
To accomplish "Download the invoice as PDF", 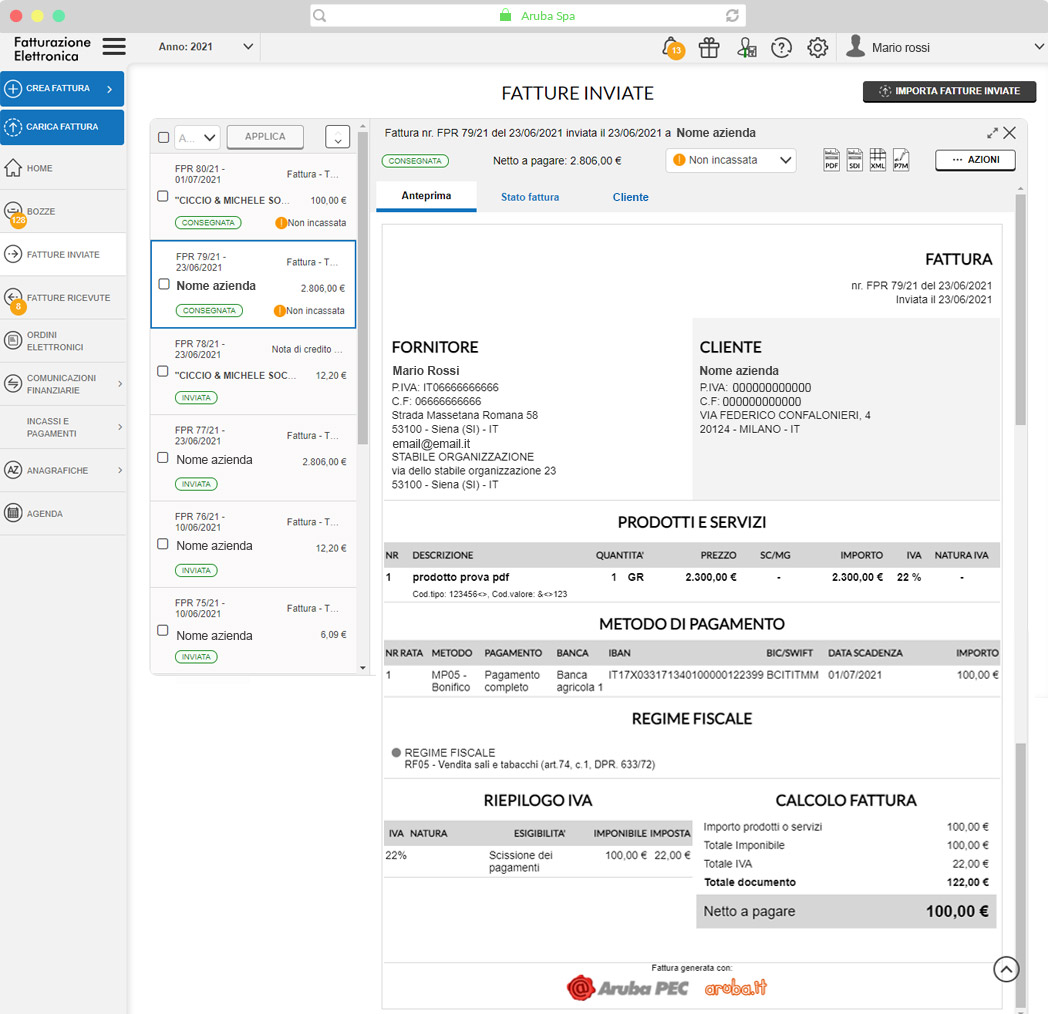I will (831, 159).
